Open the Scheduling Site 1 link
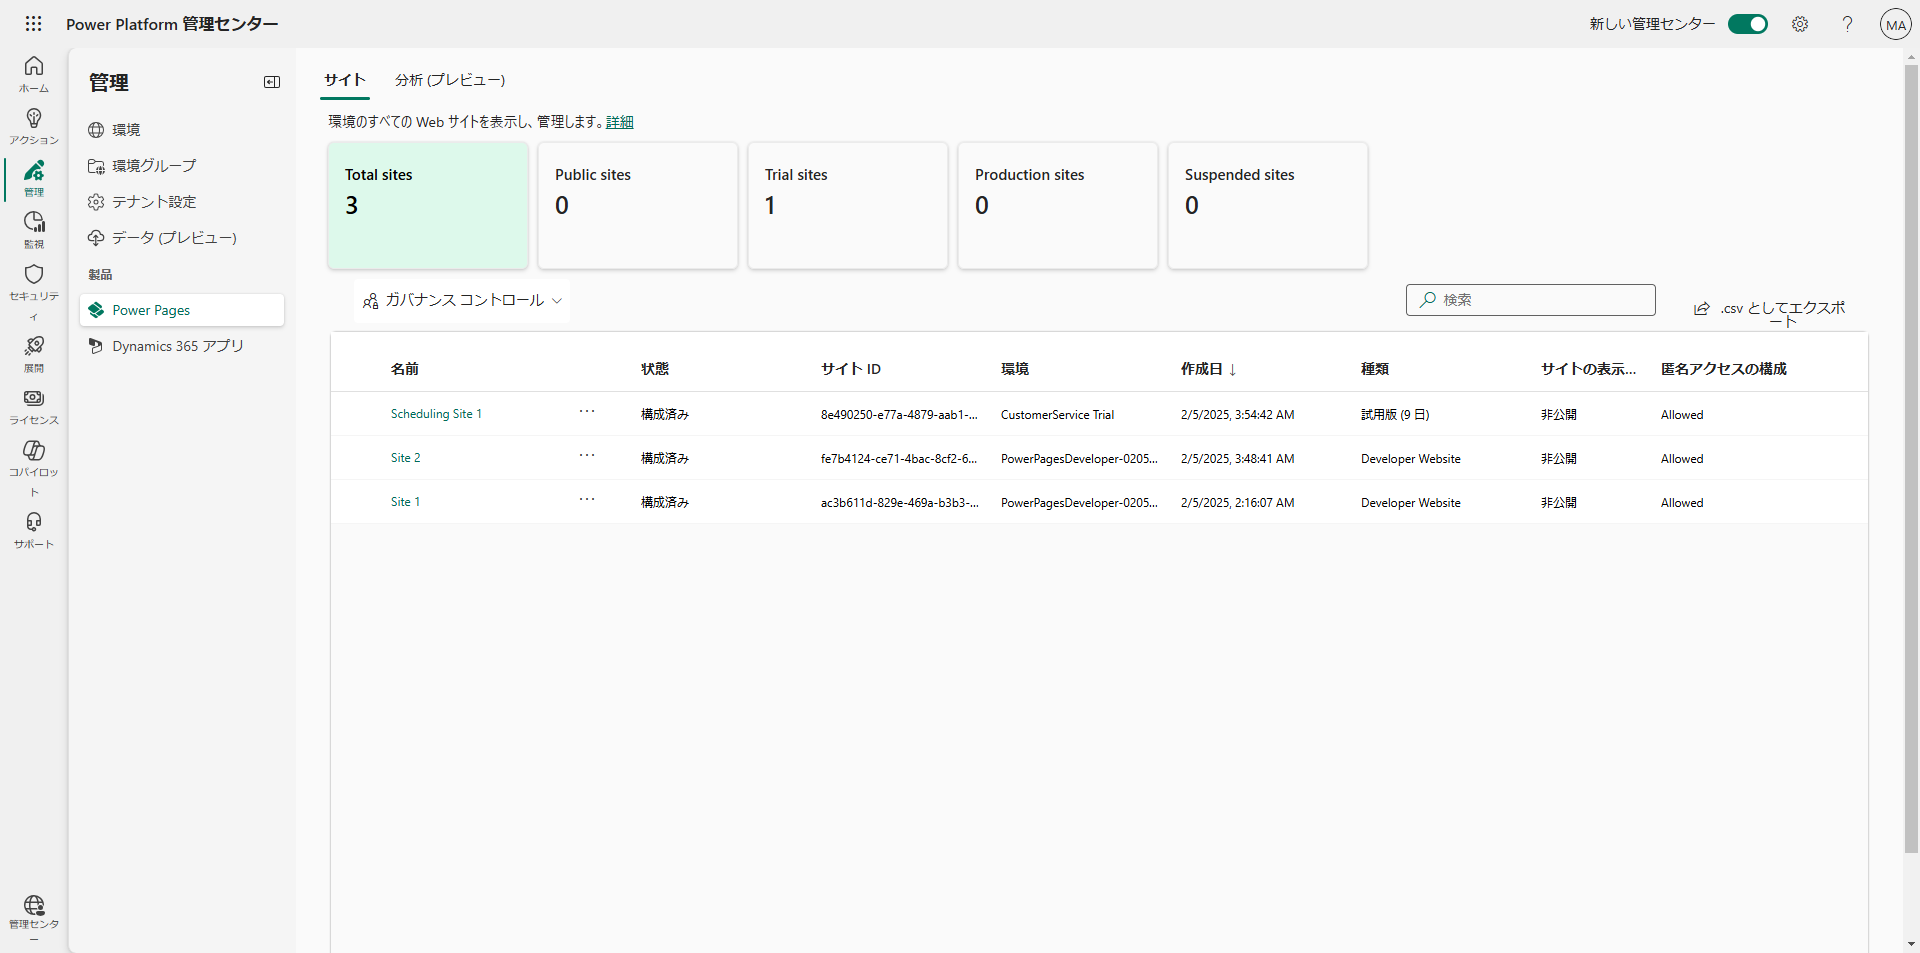The width and height of the screenshot is (1920, 953). (x=436, y=414)
